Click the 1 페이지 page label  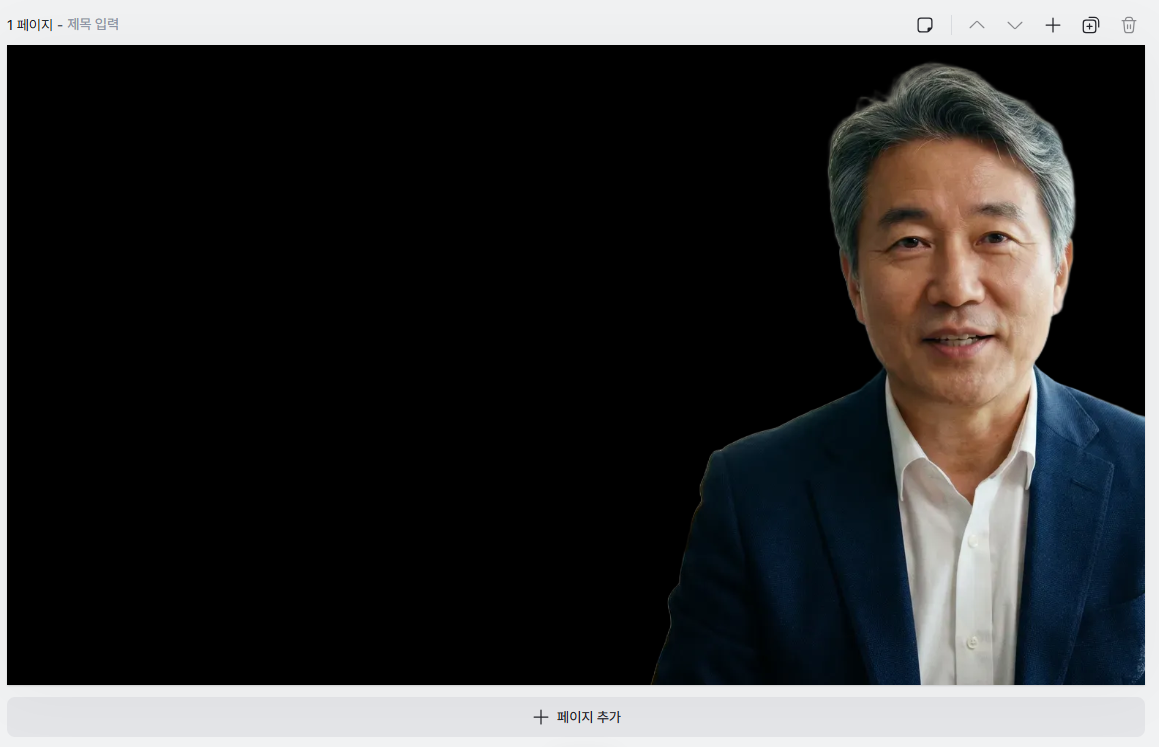pyautogui.click(x=29, y=24)
